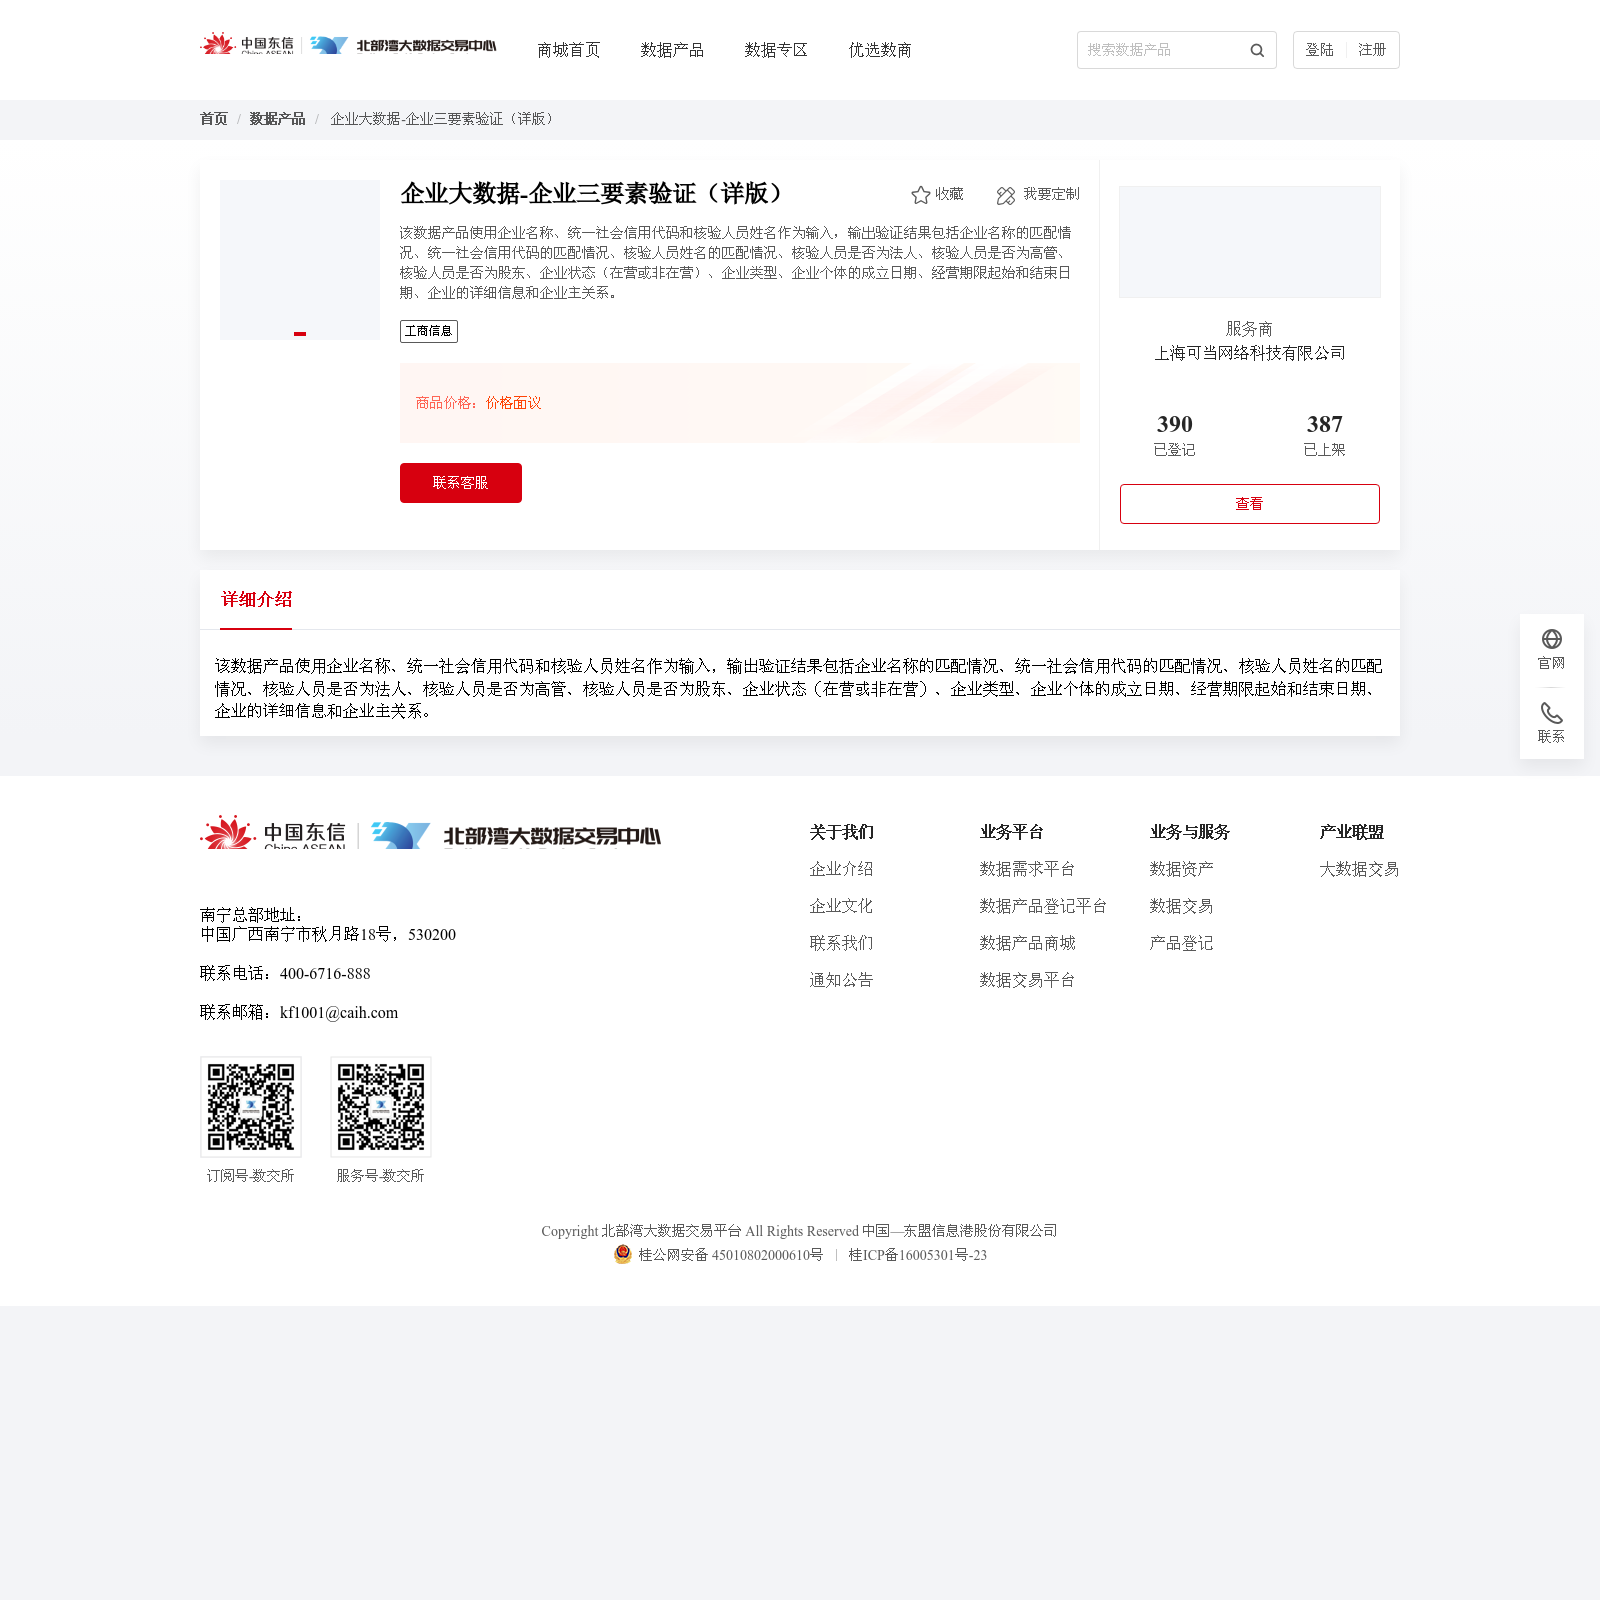The image size is (1600, 1600).
Task: Open the official website globe icon
Action: pos(1552,639)
